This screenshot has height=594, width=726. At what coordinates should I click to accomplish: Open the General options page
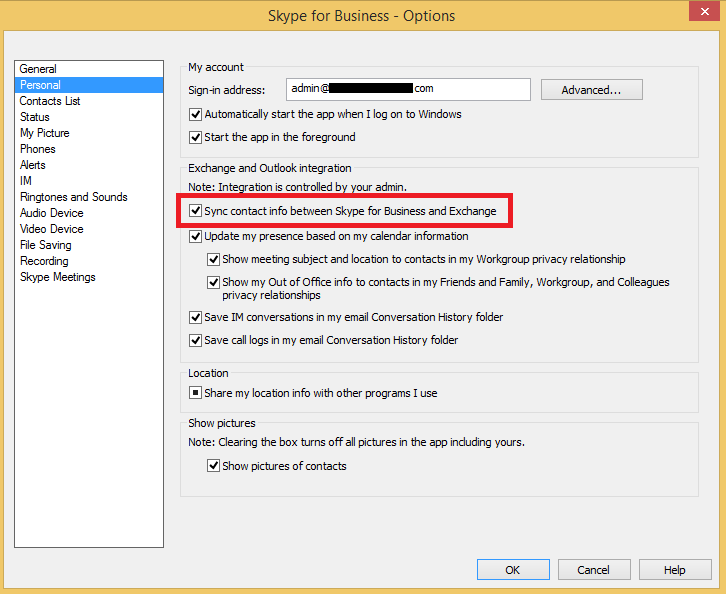point(38,69)
